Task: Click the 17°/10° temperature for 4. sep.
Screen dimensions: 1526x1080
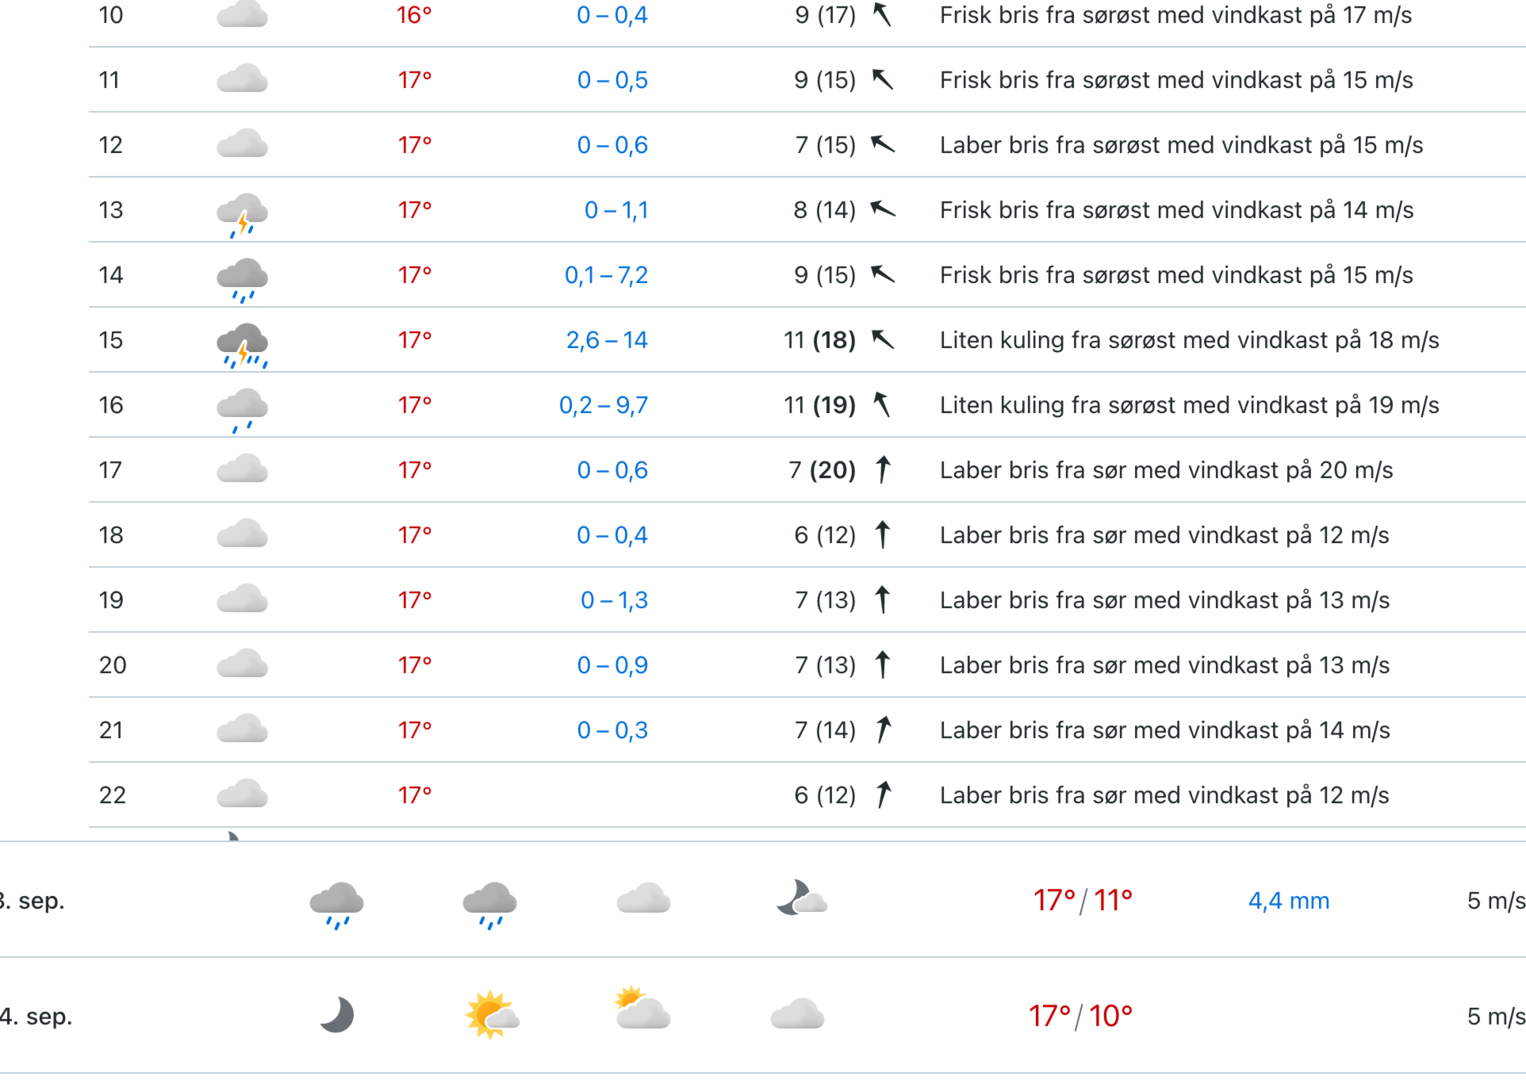Action: (x=1081, y=1016)
